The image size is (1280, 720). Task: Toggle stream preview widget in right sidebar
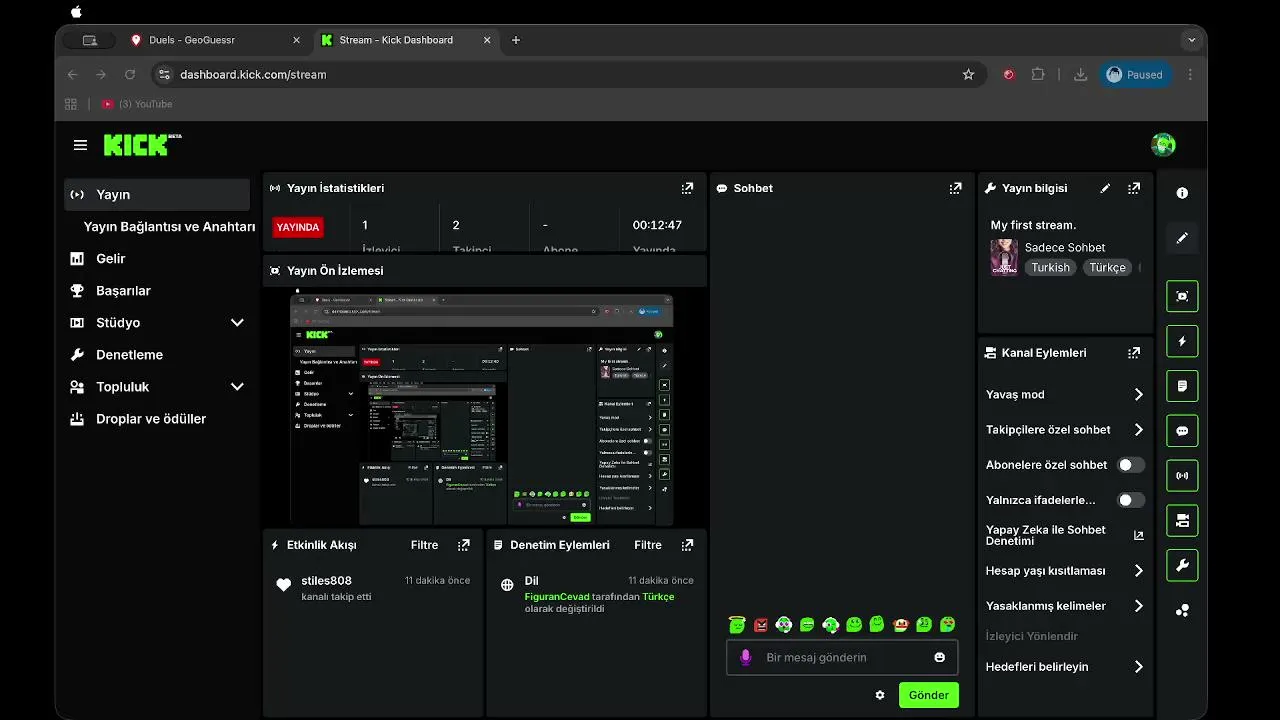coord(1182,296)
